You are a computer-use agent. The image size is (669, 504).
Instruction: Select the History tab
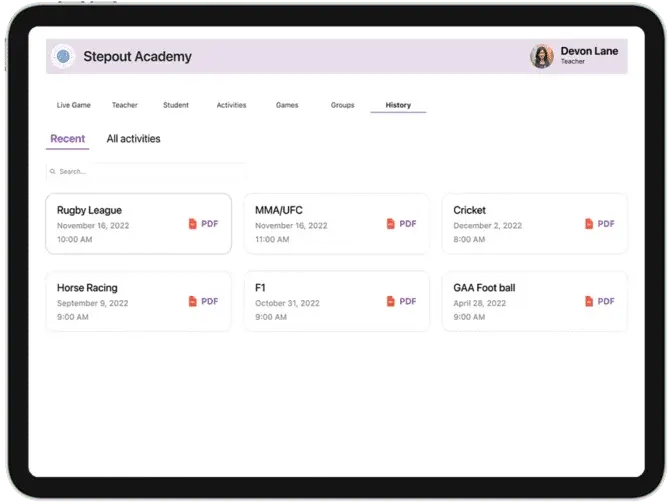398,105
